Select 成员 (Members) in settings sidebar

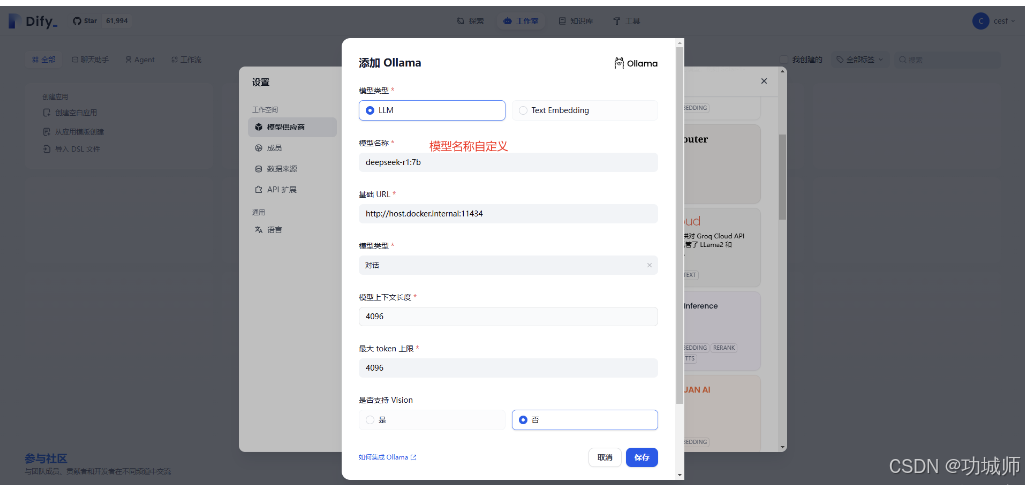click(292, 148)
